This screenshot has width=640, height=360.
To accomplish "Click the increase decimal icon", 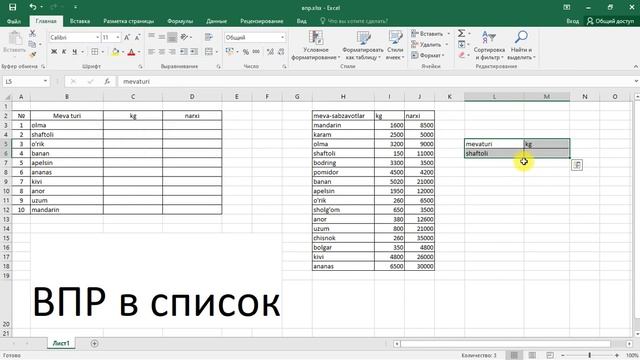I will [x=270, y=52].
